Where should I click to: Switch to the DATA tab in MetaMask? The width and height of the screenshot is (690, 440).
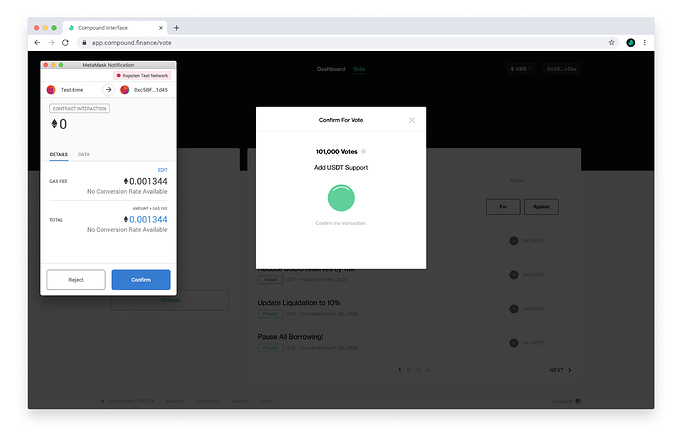(x=84, y=154)
